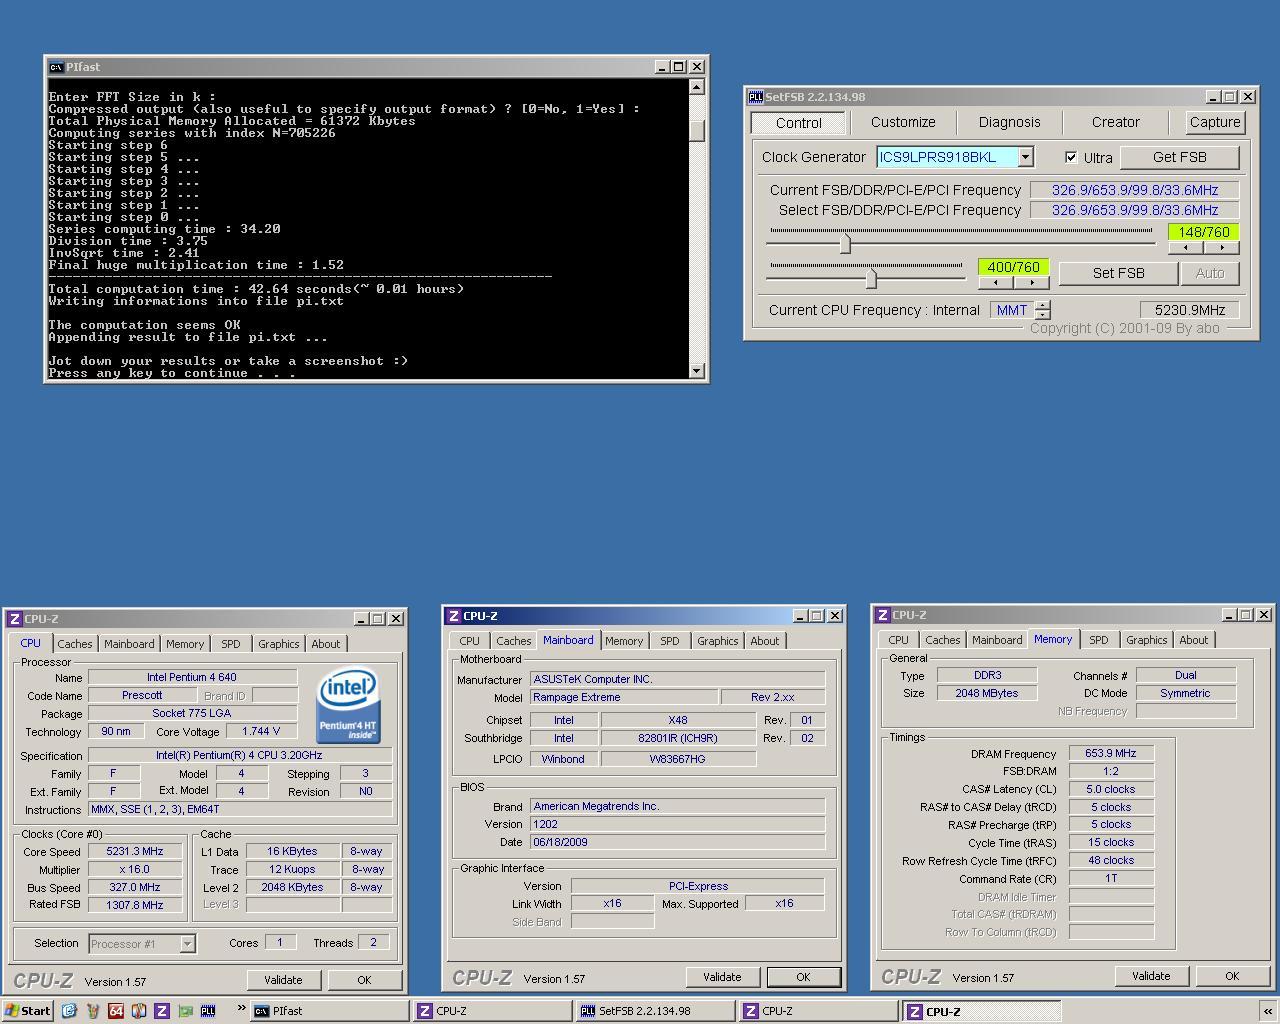Screen dimensions: 1280x1024
Task: Toggle the Ultra checkbox in SetFSB
Action: pyautogui.click(x=1071, y=158)
